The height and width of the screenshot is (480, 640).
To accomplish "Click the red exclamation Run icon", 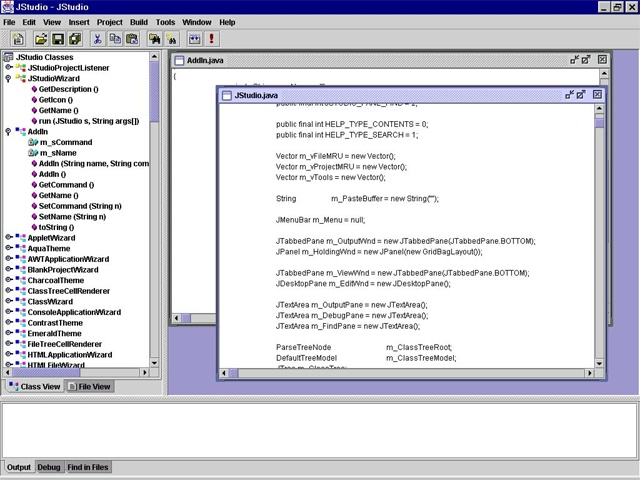I will point(211,39).
